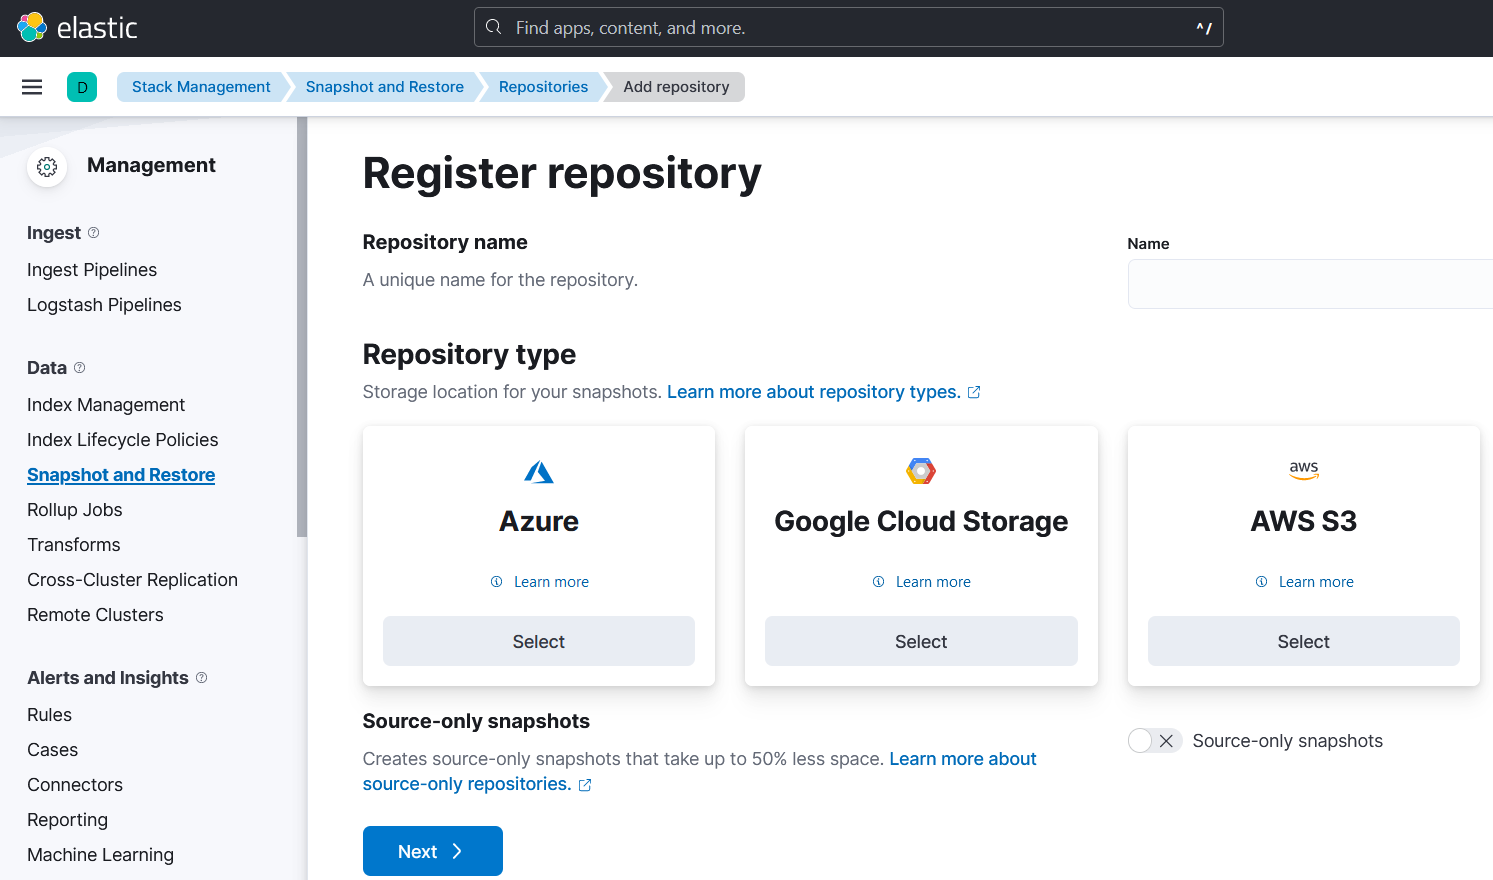Image resolution: width=1493 pixels, height=880 pixels.
Task: Go to Stack Management breadcrumb
Action: pyautogui.click(x=201, y=87)
